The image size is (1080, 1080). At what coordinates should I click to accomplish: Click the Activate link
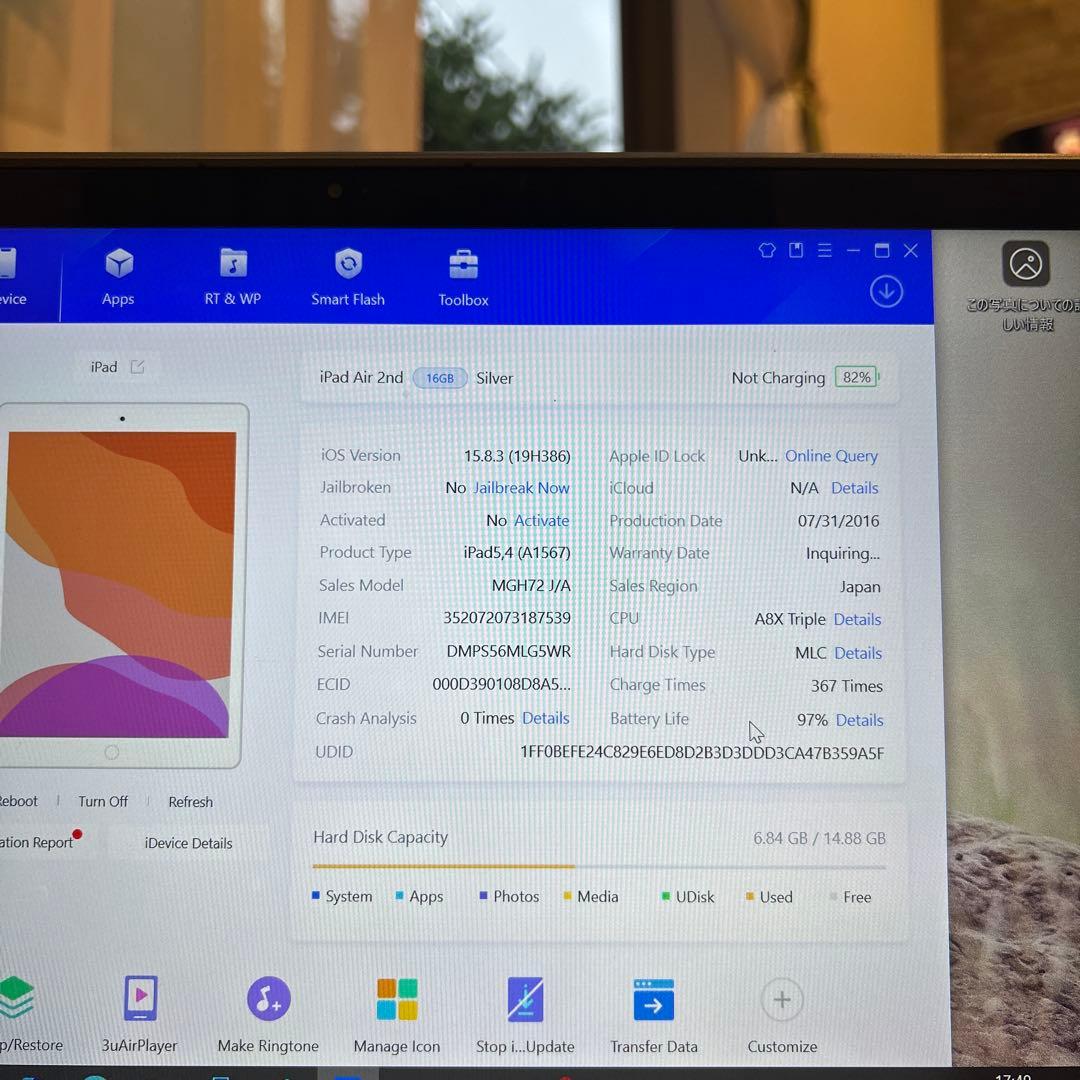pos(541,521)
